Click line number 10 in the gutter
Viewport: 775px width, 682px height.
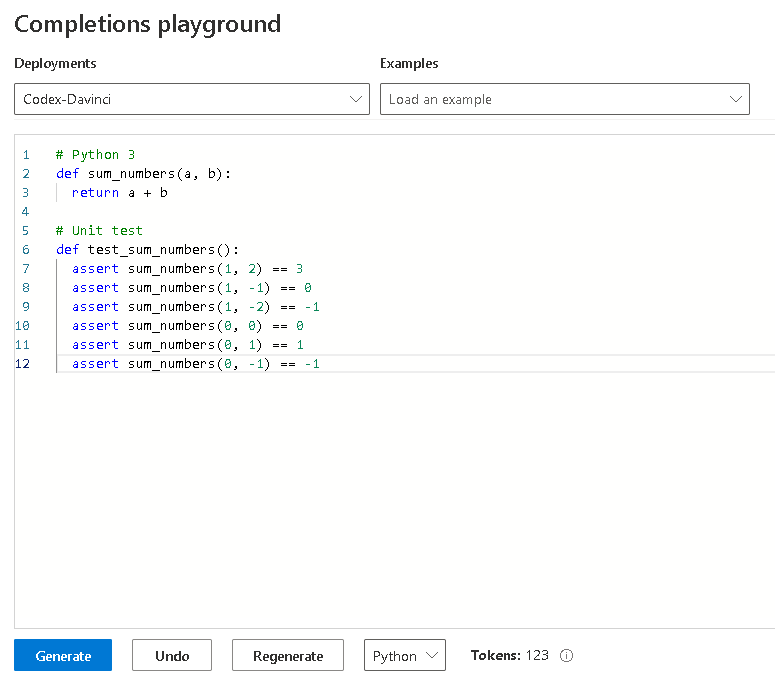pos(22,326)
